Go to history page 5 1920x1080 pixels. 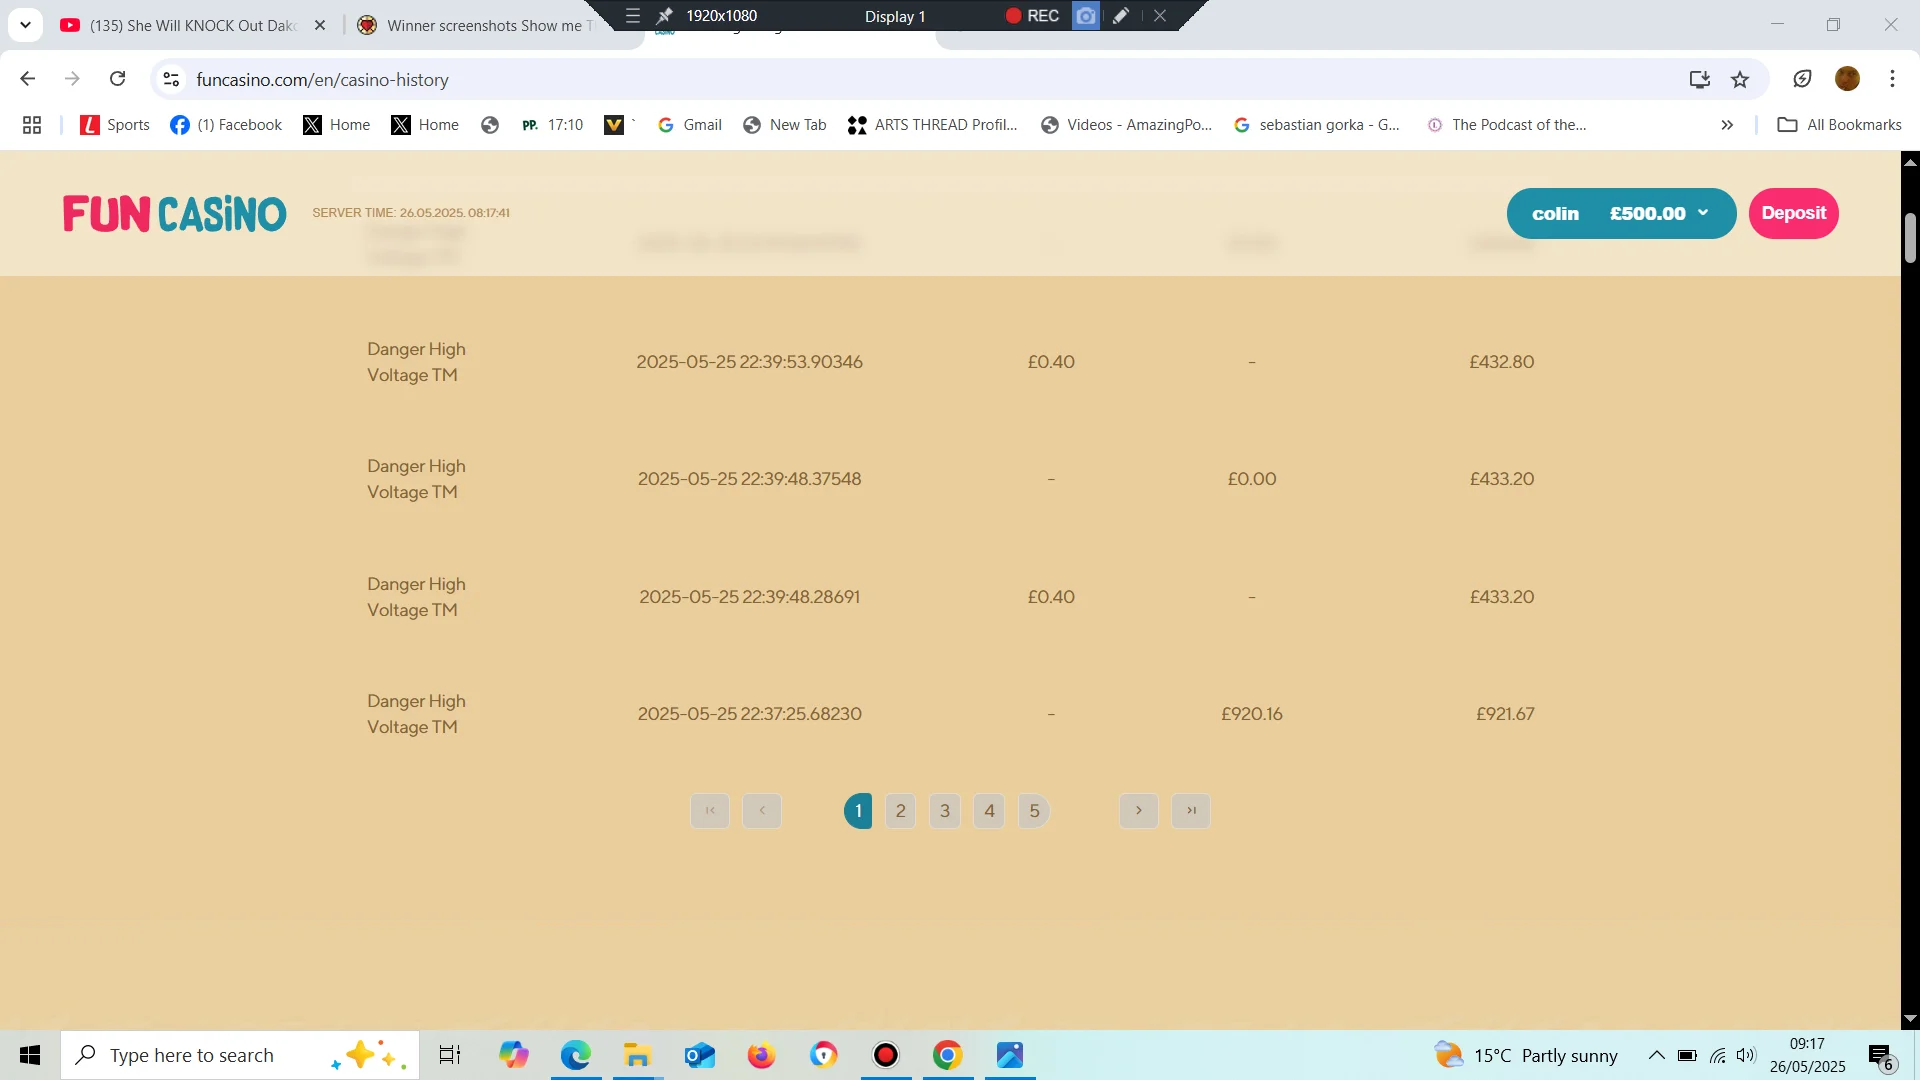[x=1034, y=811]
